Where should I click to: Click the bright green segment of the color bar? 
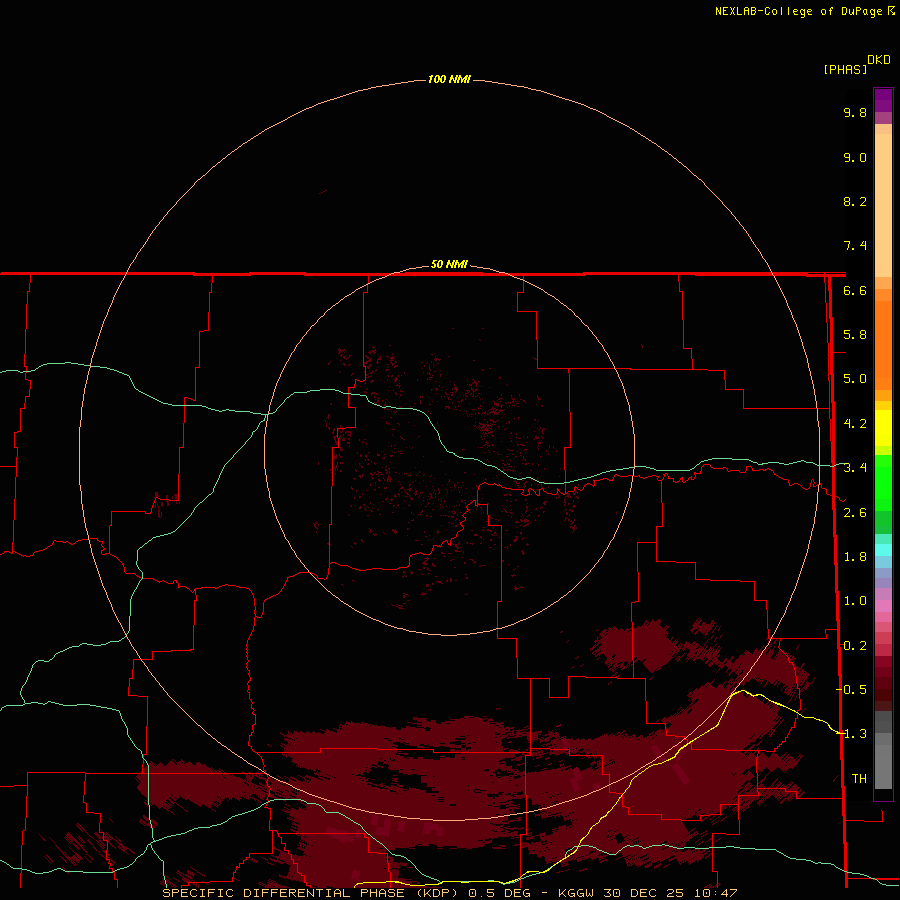tap(883, 482)
